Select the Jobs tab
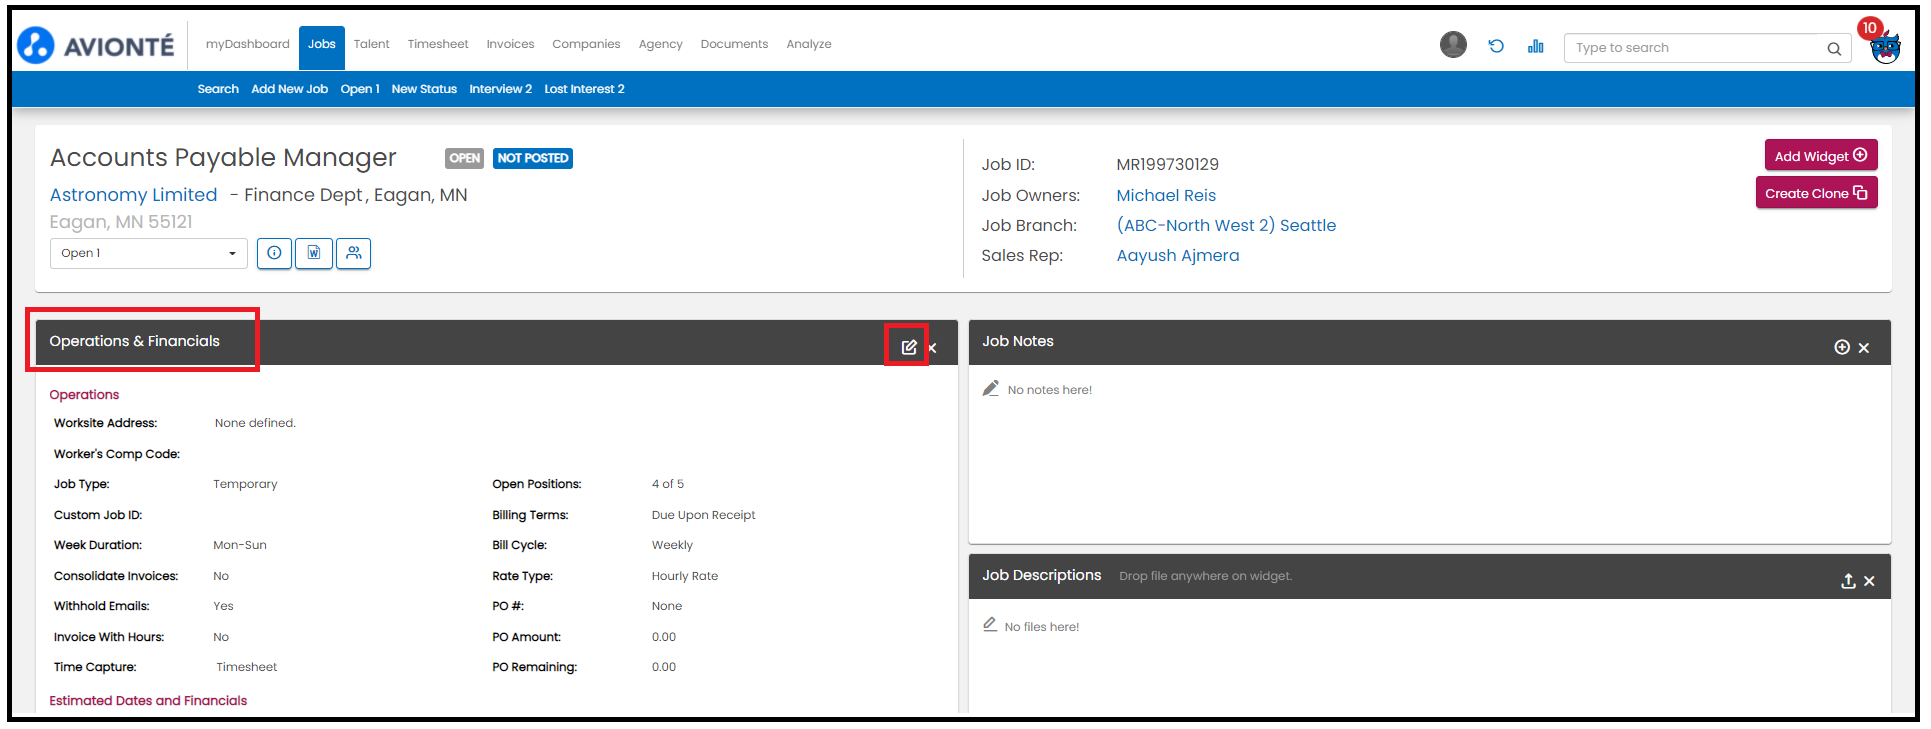The image size is (1931, 729). point(321,47)
